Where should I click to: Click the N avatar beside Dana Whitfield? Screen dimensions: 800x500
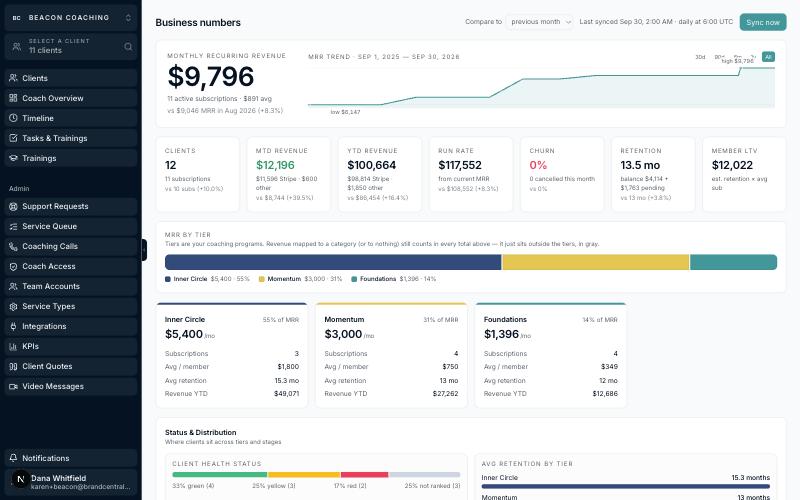(20, 479)
